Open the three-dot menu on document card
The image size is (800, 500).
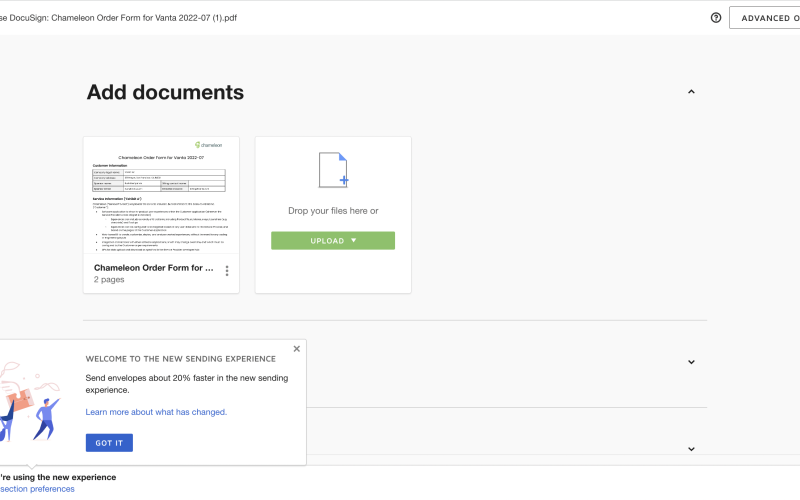227,271
